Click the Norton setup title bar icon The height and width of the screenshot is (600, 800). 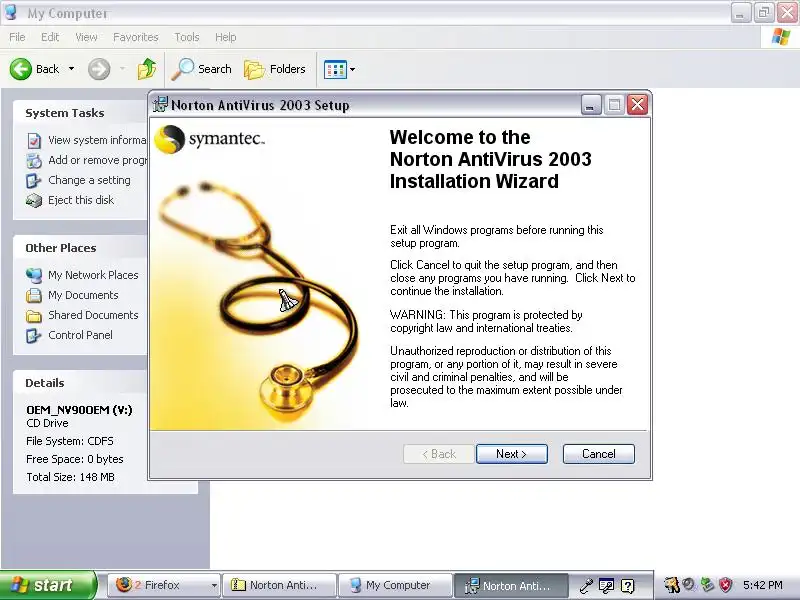(160, 104)
